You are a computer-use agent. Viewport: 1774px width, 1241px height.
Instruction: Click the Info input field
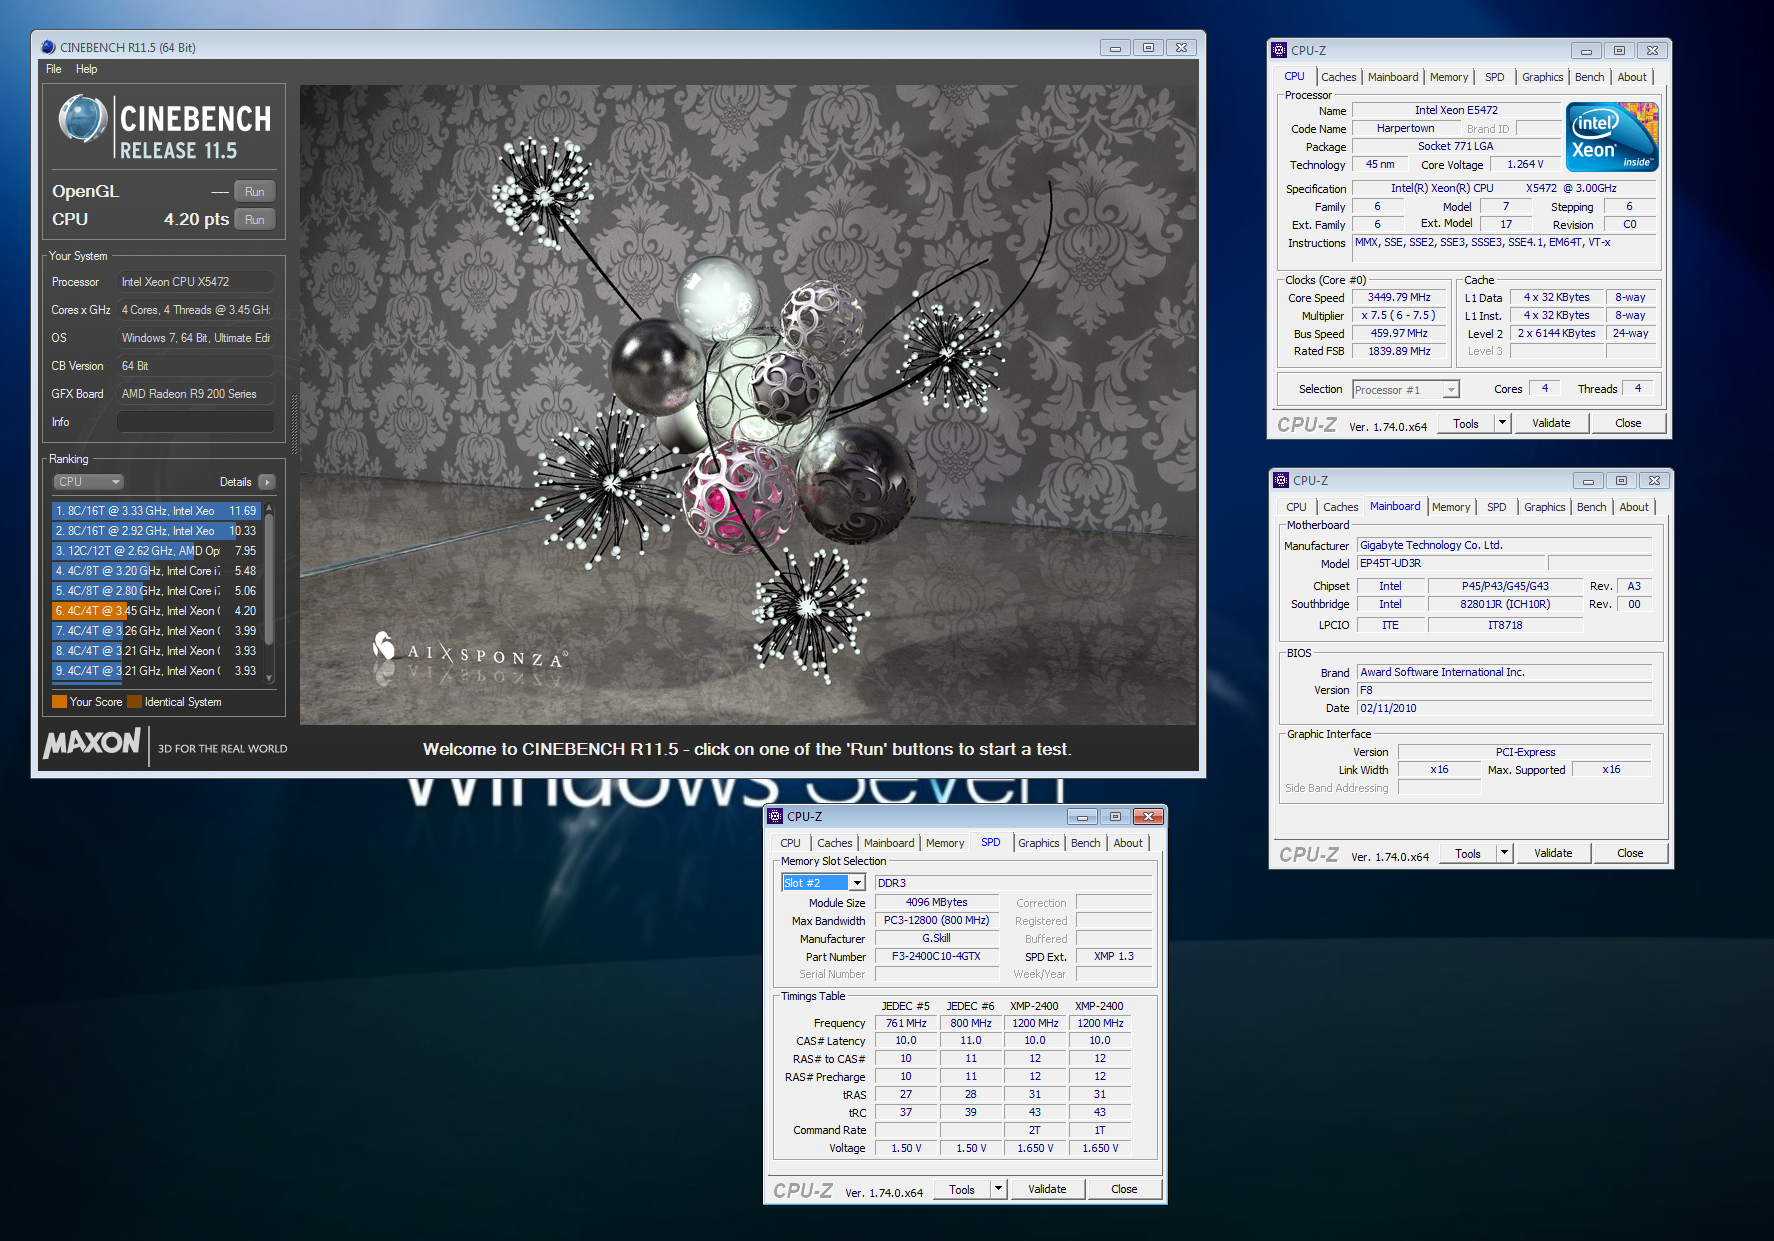196,422
